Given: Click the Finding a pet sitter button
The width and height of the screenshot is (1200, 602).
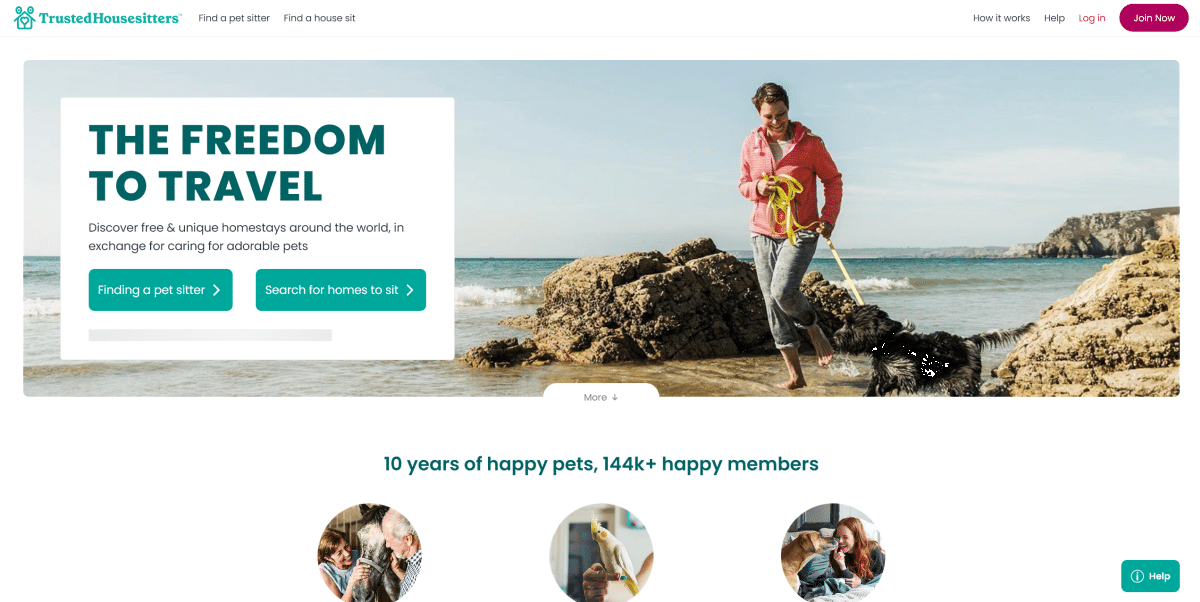Looking at the screenshot, I should [x=160, y=290].
